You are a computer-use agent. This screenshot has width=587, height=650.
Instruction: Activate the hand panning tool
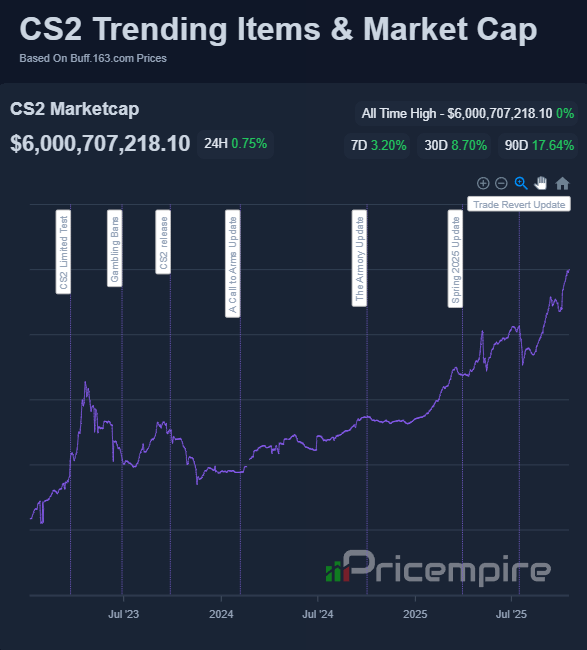point(541,183)
